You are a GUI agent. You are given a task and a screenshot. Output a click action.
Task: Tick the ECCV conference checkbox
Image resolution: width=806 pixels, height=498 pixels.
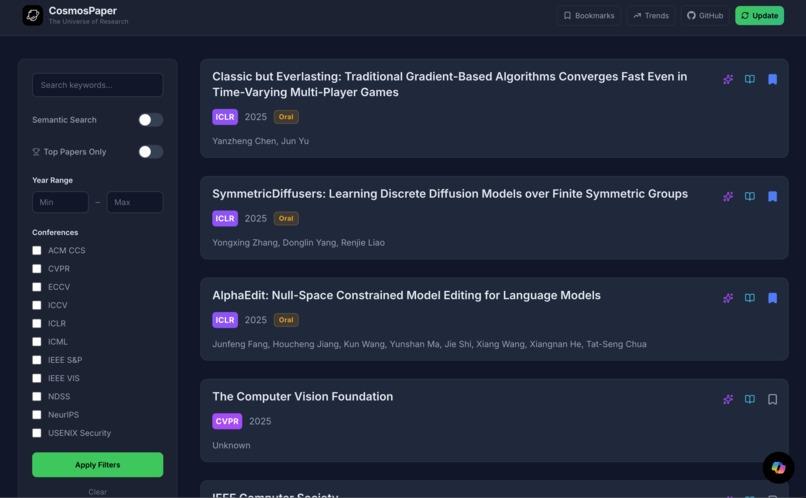[36, 287]
